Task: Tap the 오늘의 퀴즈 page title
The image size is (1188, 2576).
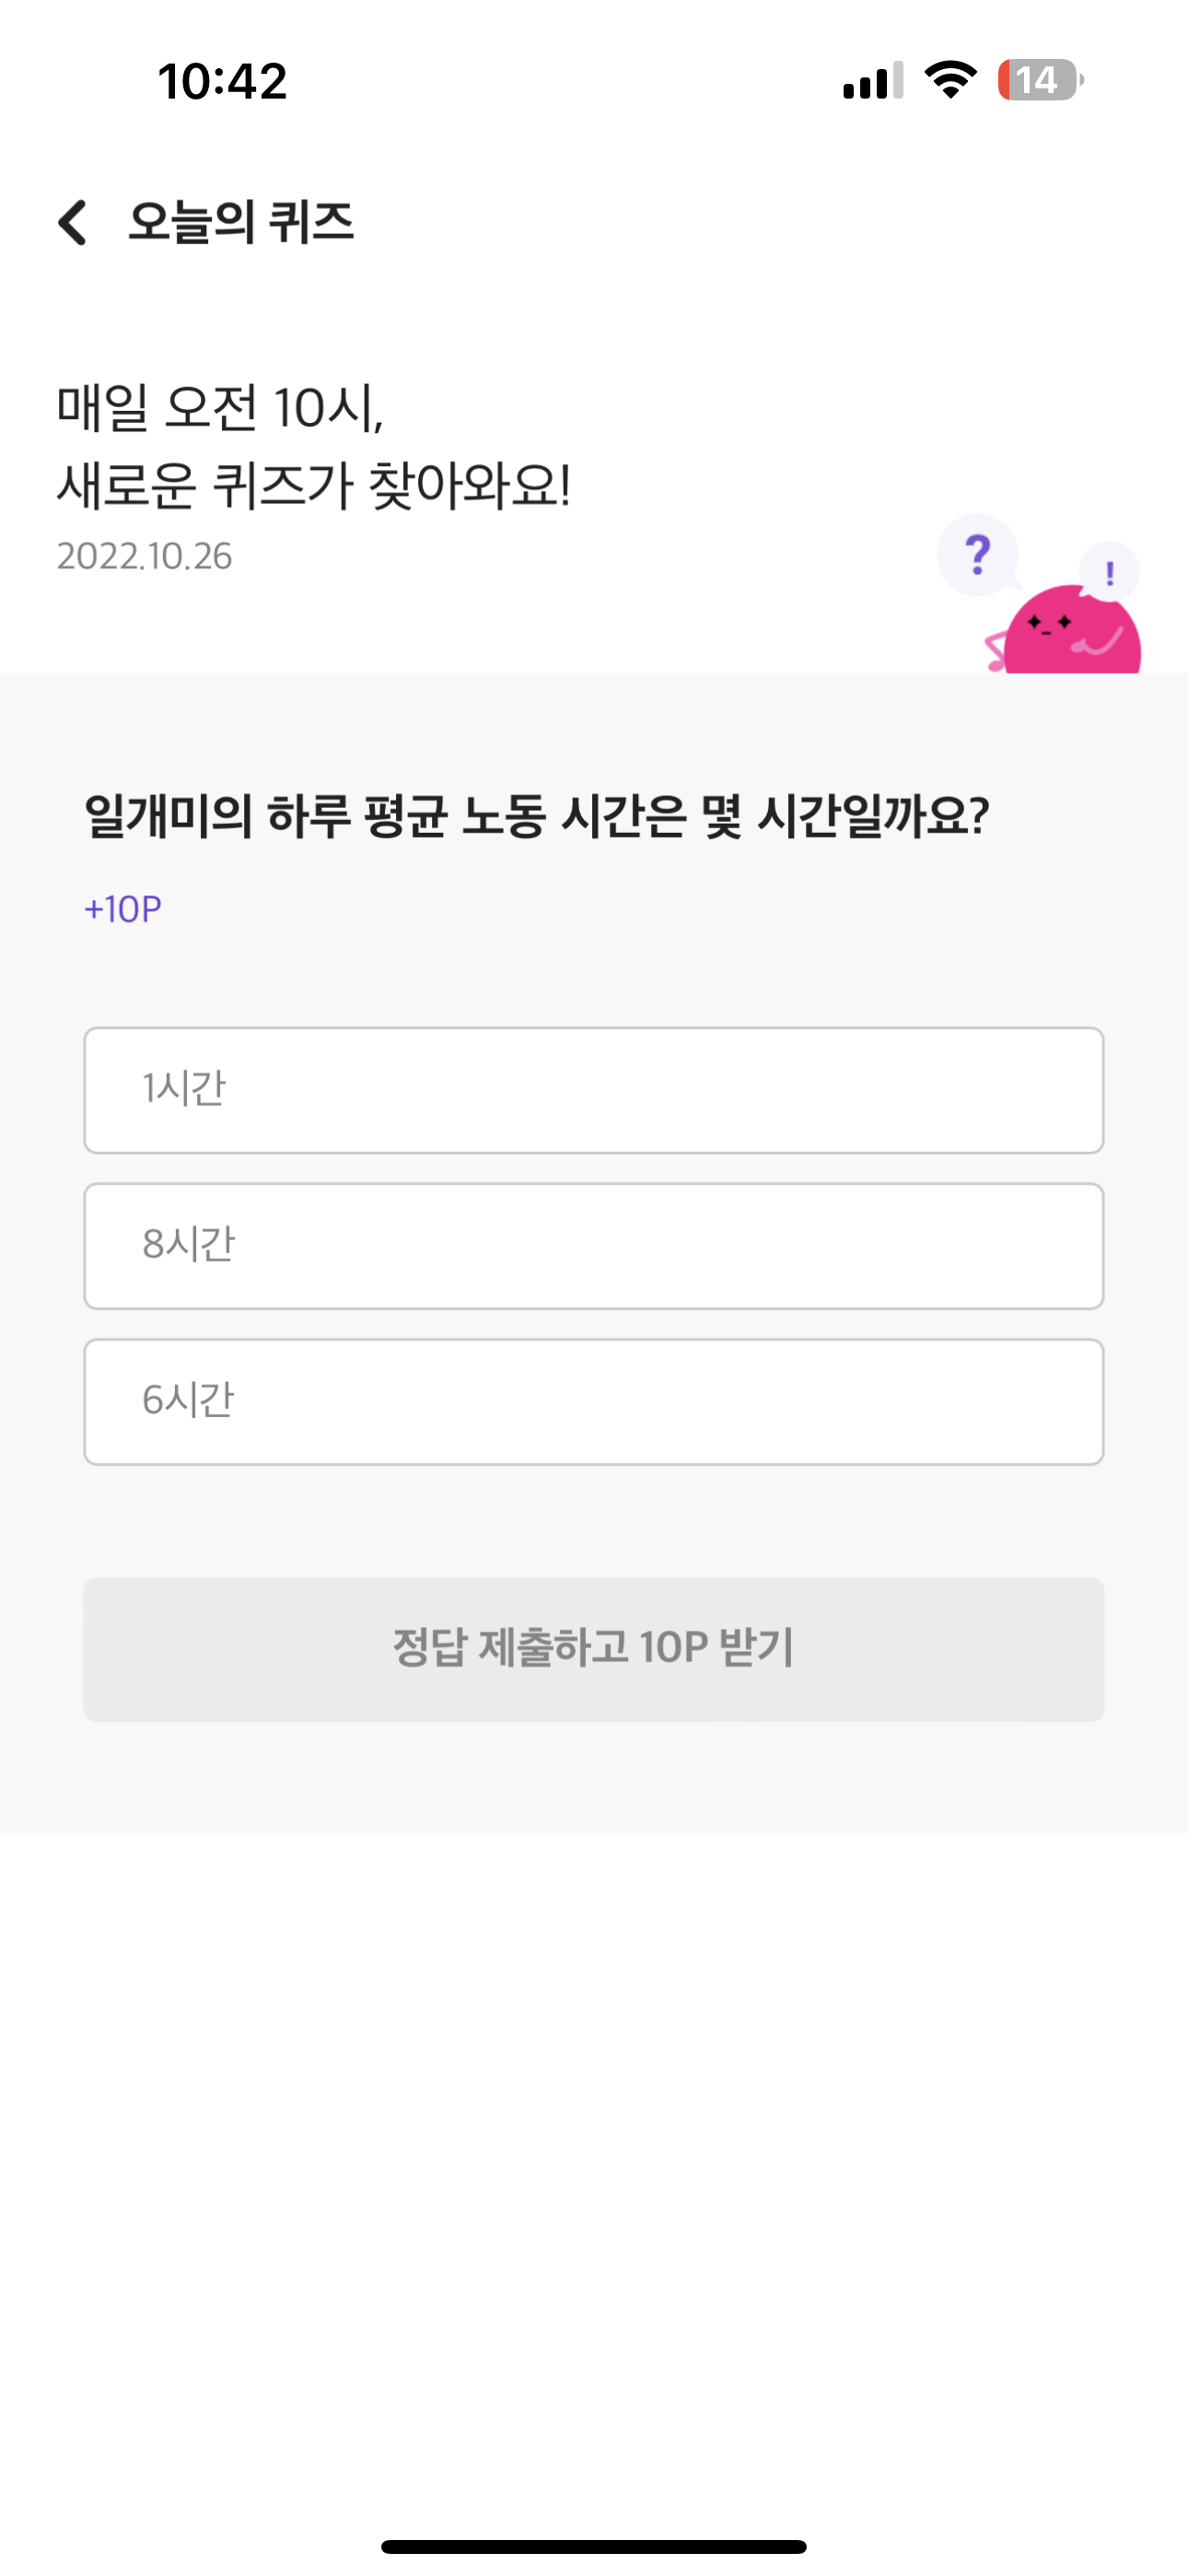Action: pos(241,222)
